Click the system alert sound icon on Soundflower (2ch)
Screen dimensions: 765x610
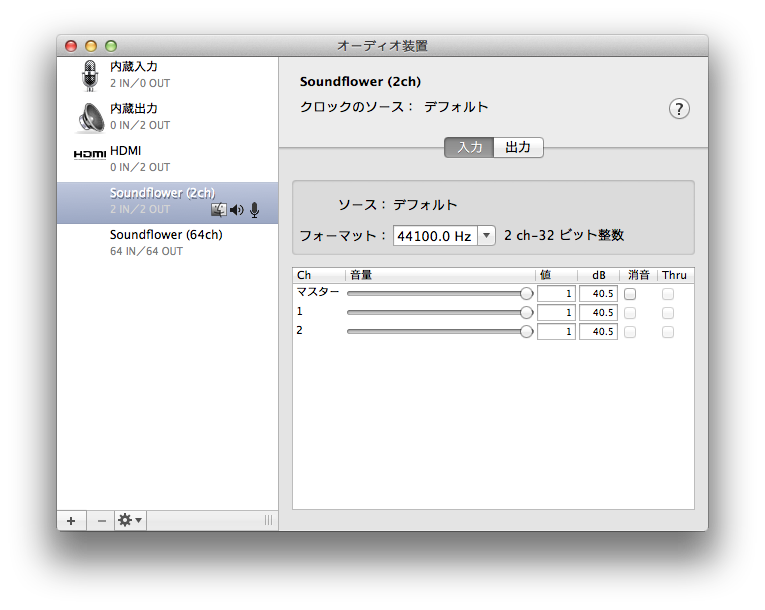pos(219,210)
